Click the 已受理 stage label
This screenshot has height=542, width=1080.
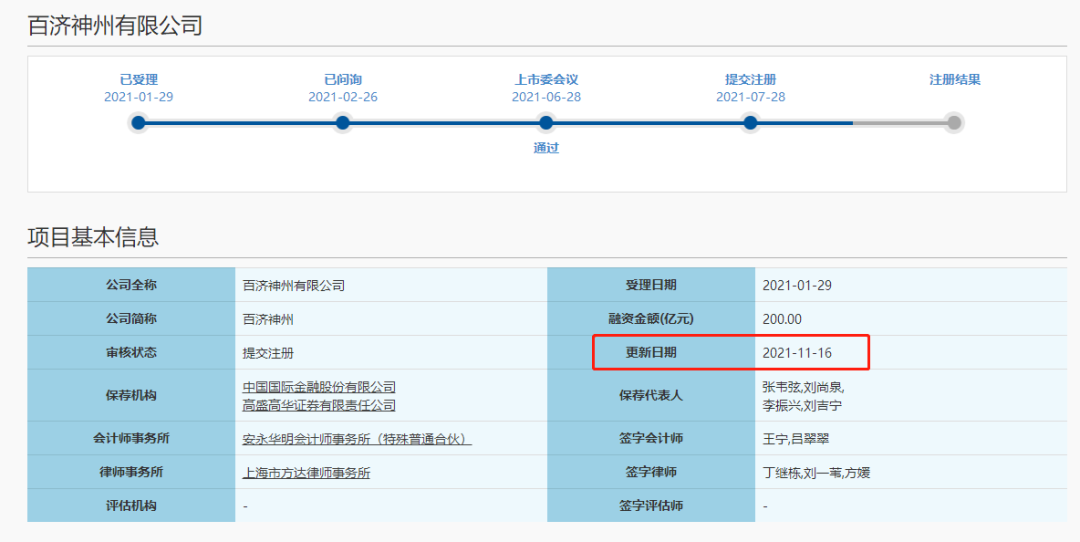click(x=138, y=80)
